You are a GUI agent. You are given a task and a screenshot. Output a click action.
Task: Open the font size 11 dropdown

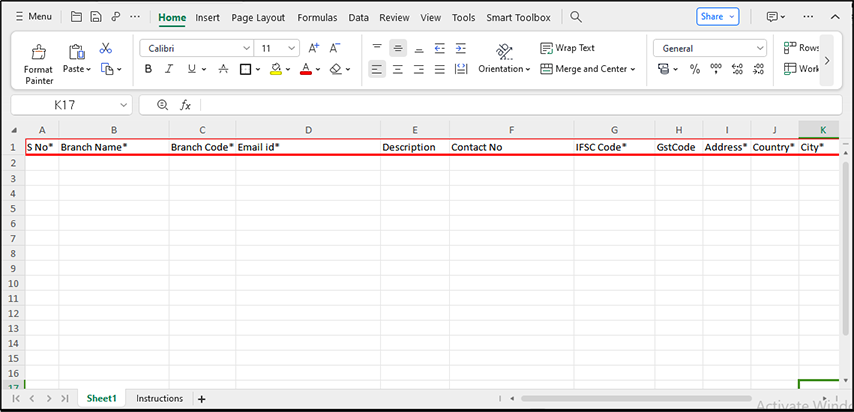tap(291, 49)
